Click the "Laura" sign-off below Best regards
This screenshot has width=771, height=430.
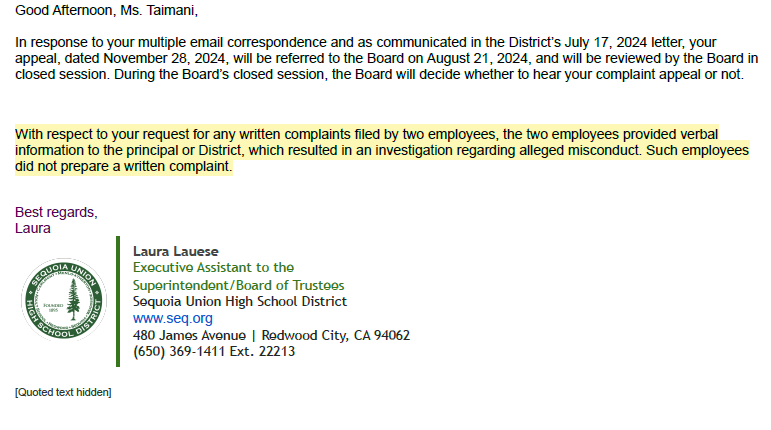click(33, 228)
